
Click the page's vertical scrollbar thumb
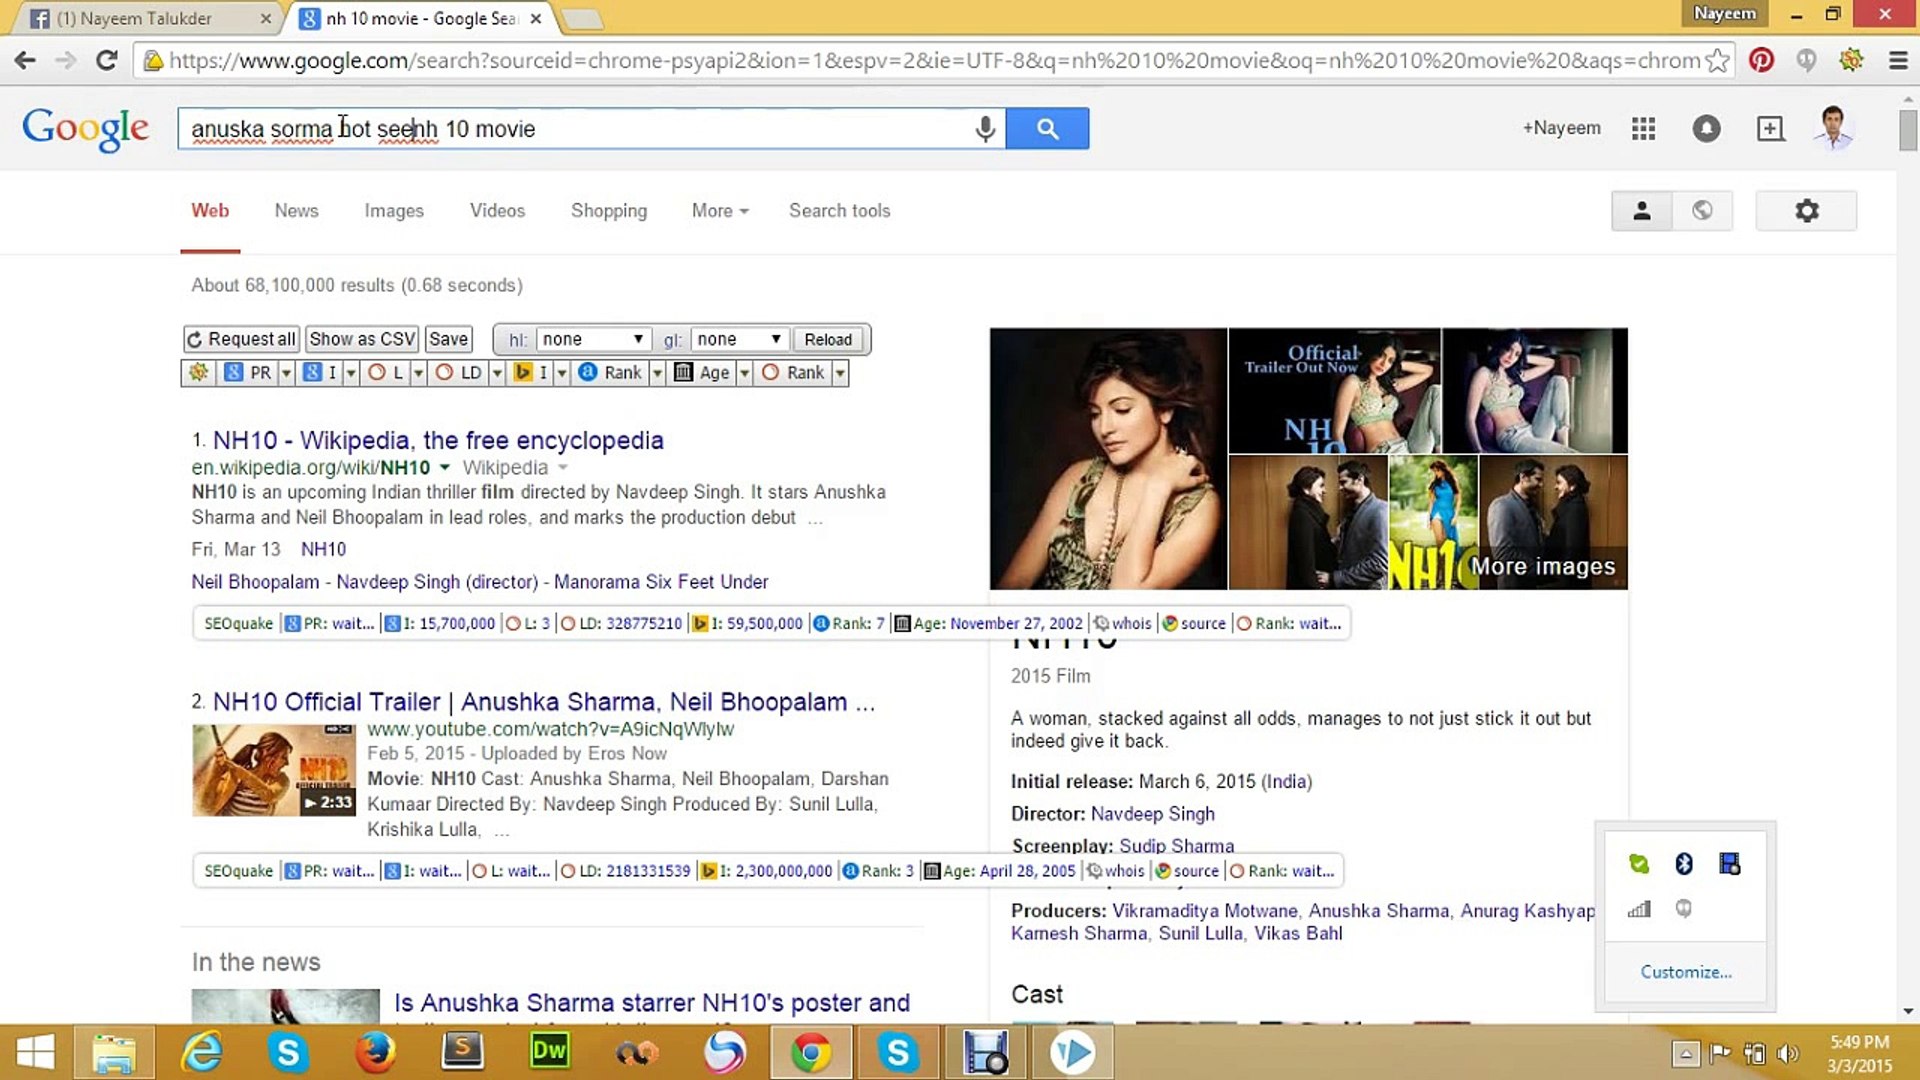(1907, 130)
